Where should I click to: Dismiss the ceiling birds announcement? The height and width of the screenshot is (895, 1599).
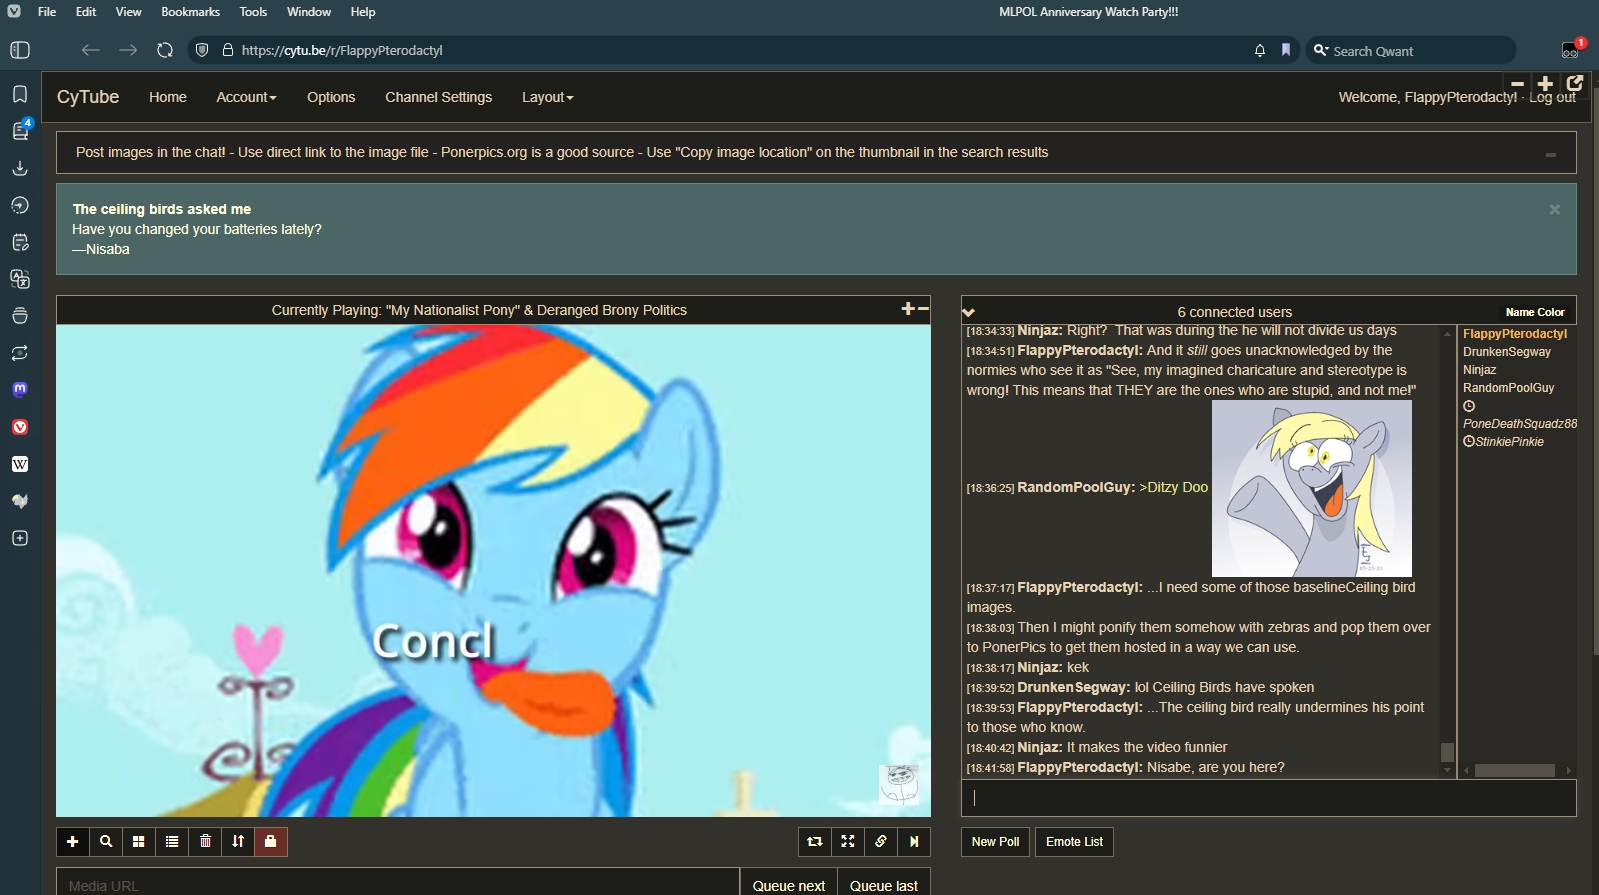(1555, 209)
